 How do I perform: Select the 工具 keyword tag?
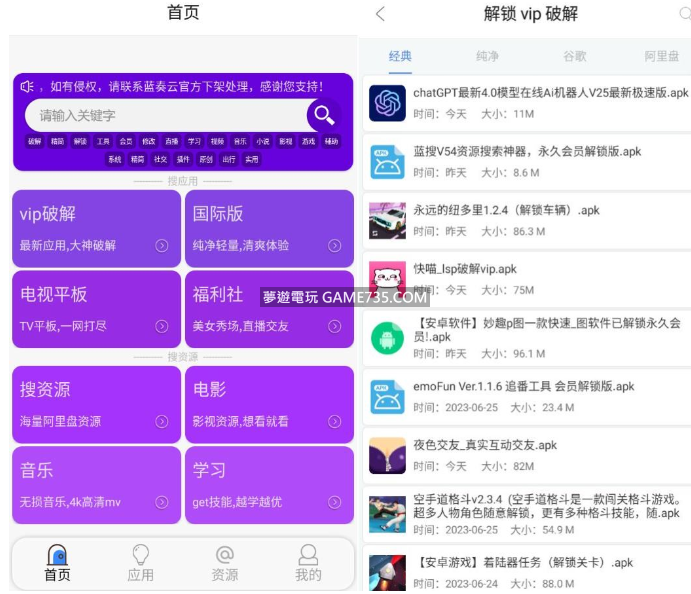pos(103,141)
